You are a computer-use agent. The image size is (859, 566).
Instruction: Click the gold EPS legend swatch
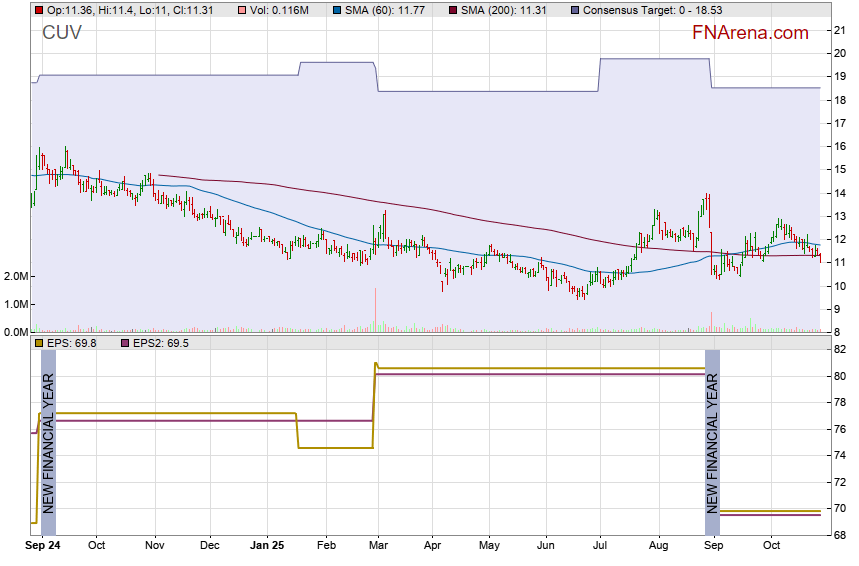coord(39,343)
